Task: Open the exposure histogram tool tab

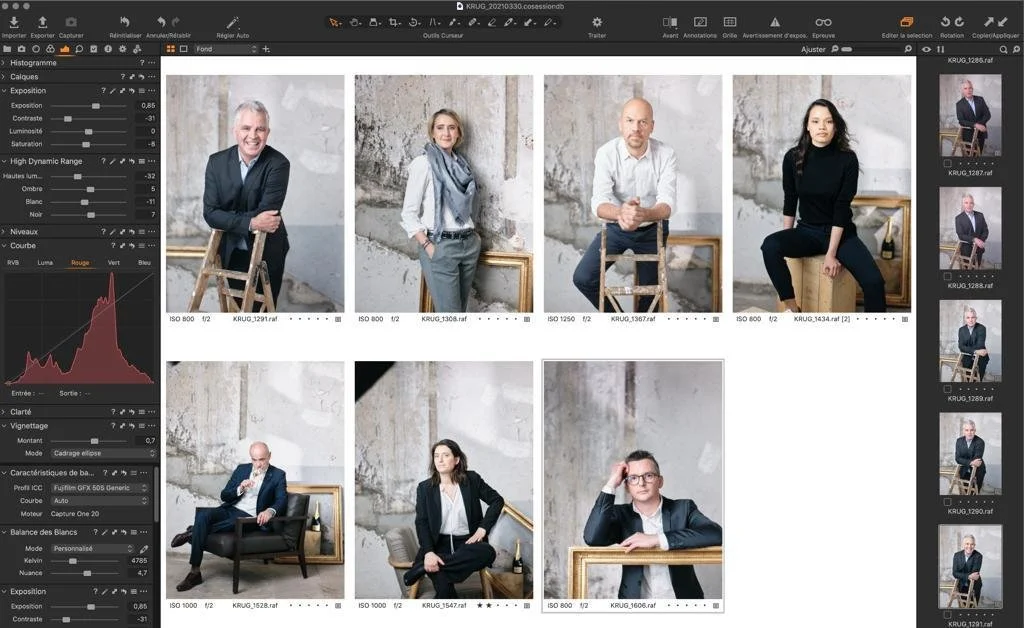Action: pos(65,49)
